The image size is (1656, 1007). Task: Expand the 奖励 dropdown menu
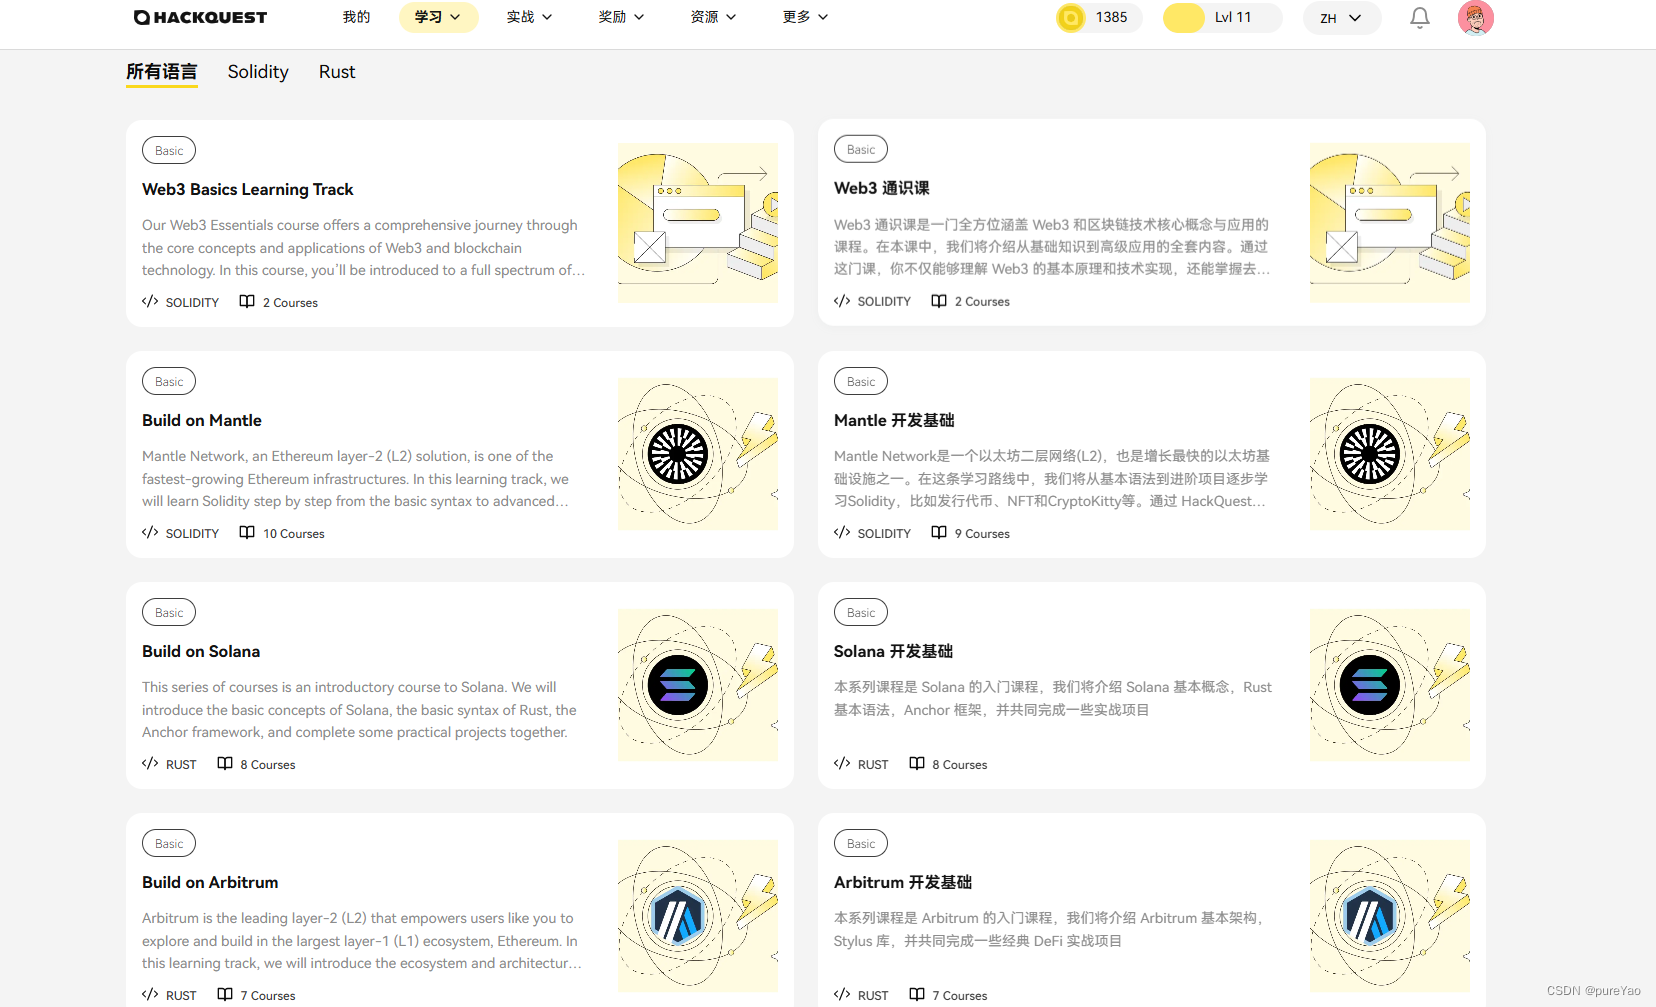(621, 17)
